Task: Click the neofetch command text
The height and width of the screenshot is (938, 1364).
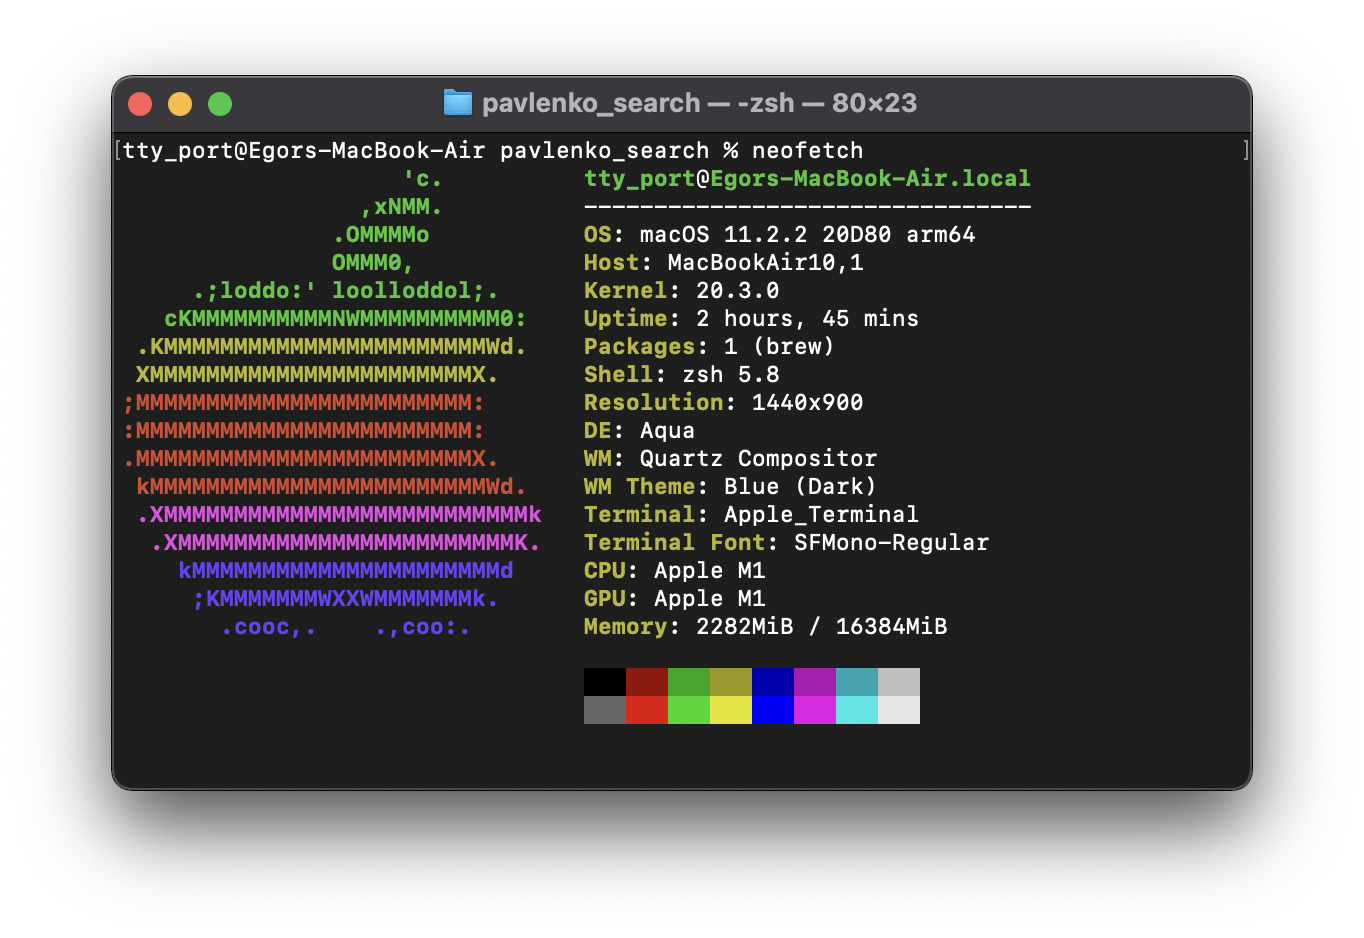Action: (808, 151)
